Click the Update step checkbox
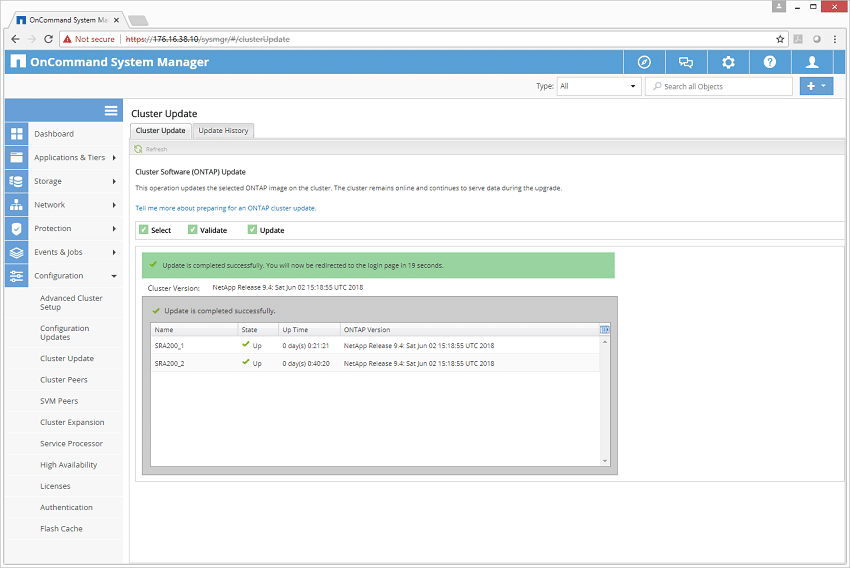The height and width of the screenshot is (568, 850). point(252,230)
